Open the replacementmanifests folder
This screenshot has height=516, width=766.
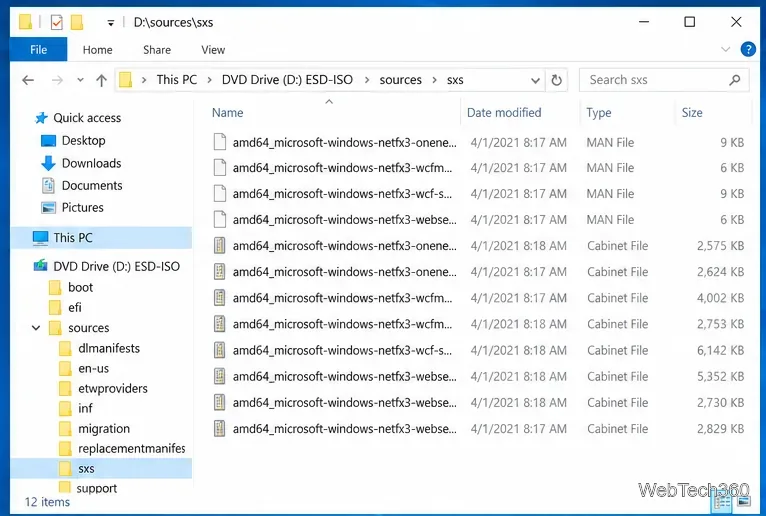point(122,449)
